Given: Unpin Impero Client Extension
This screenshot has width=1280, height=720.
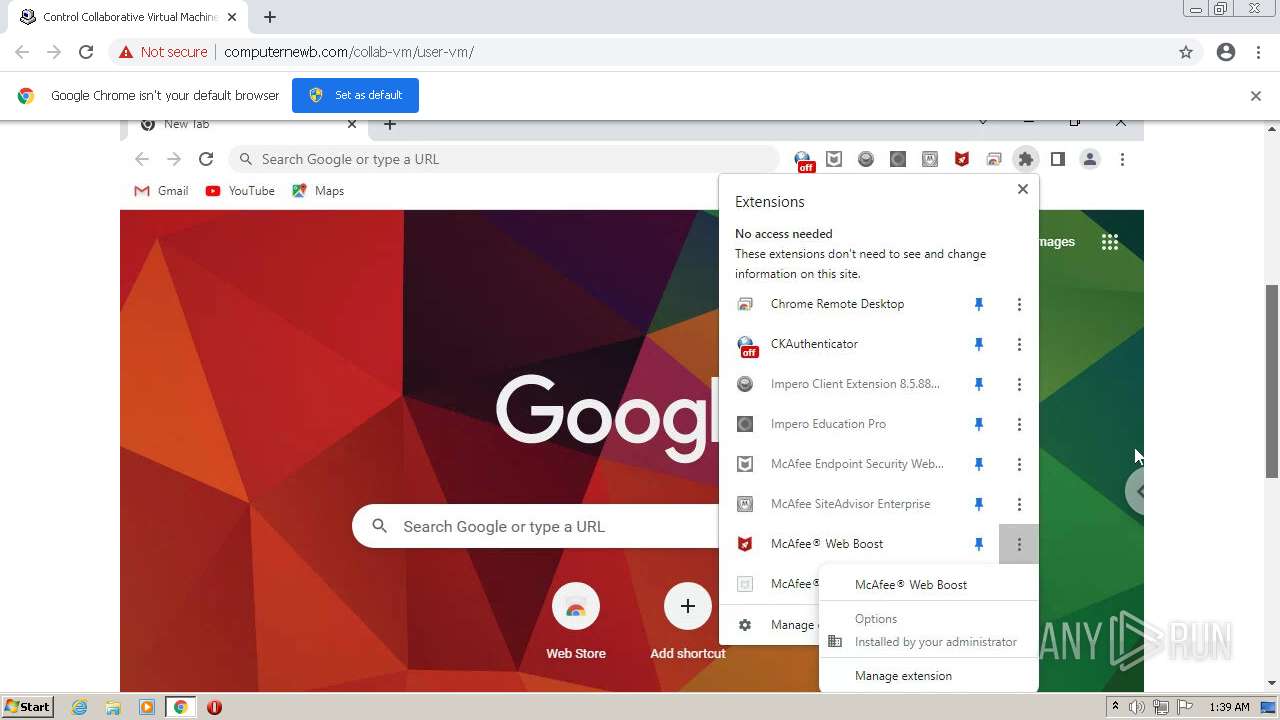Looking at the screenshot, I should (979, 384).
